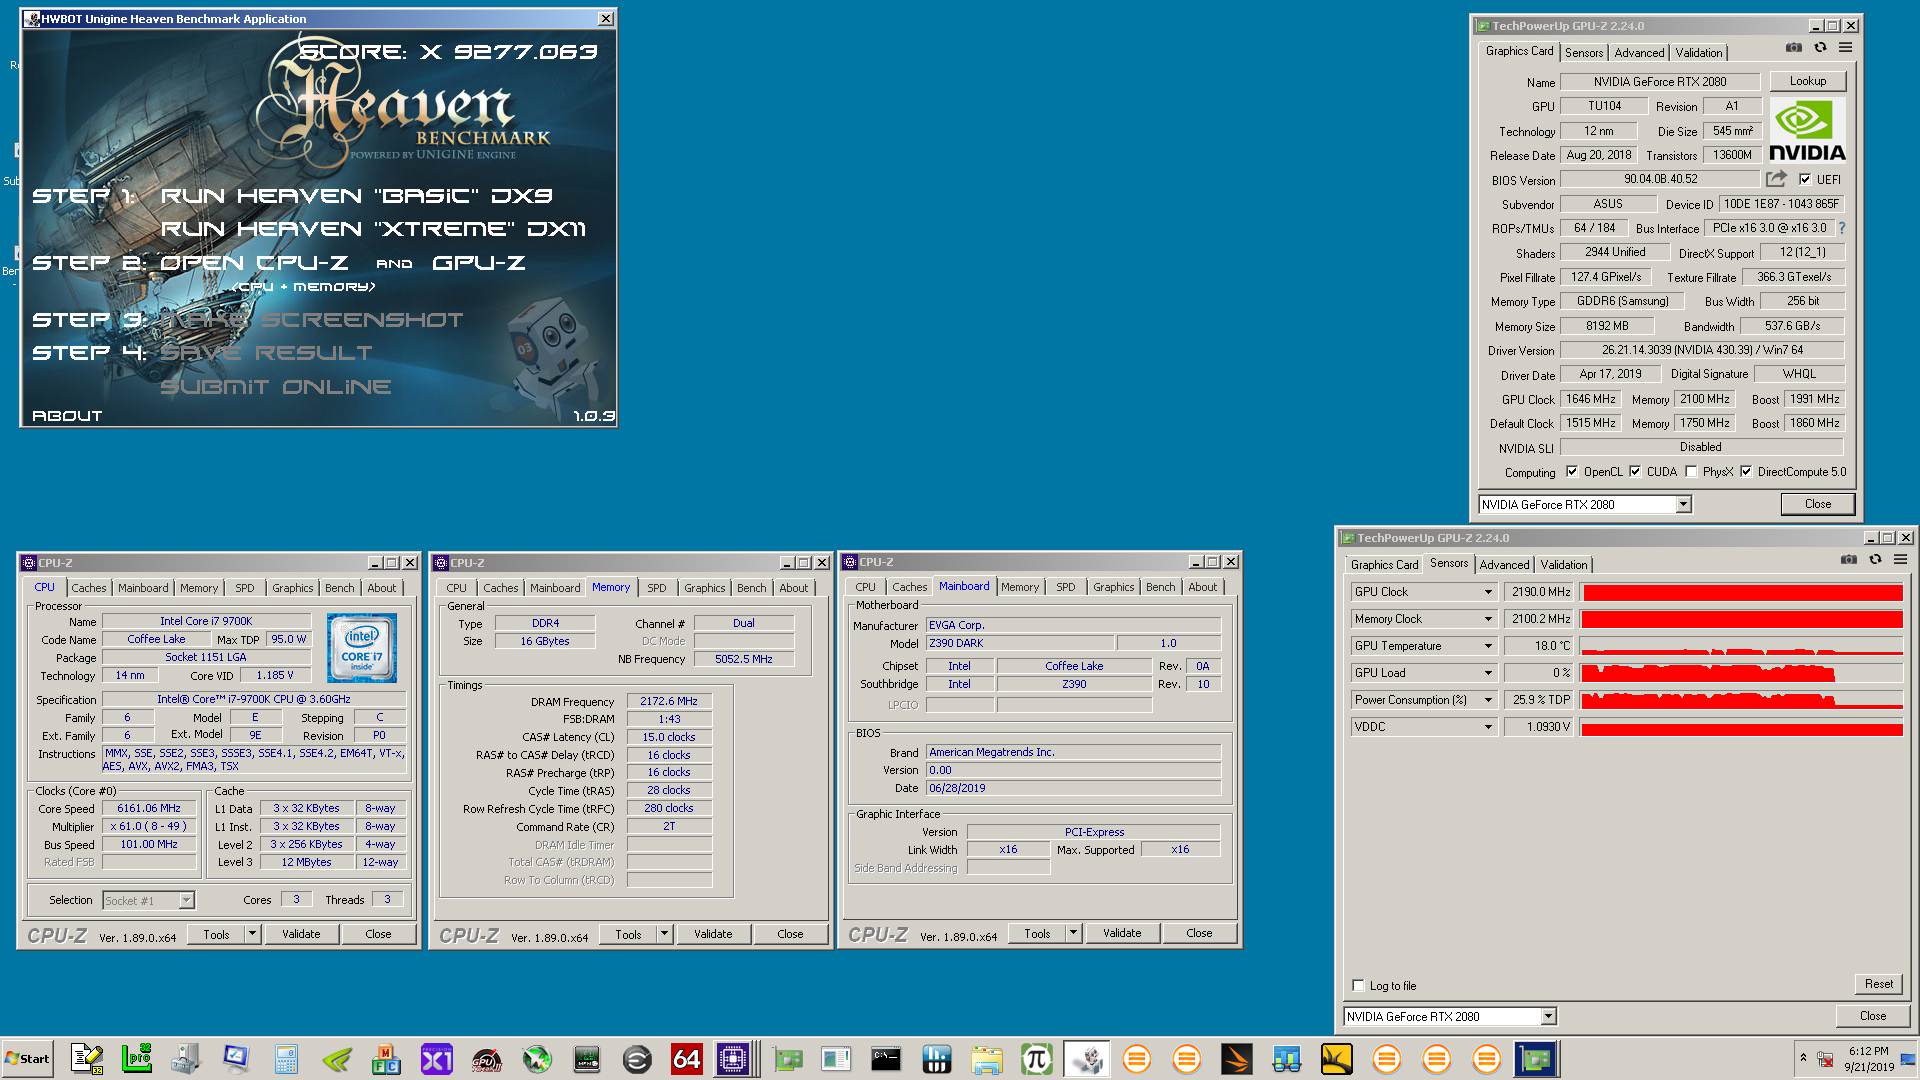Open the MFC blocks taskbar icon
Image resolution: width=1920 pixels, height=1080 pixels.
[x=386, y=1059]
